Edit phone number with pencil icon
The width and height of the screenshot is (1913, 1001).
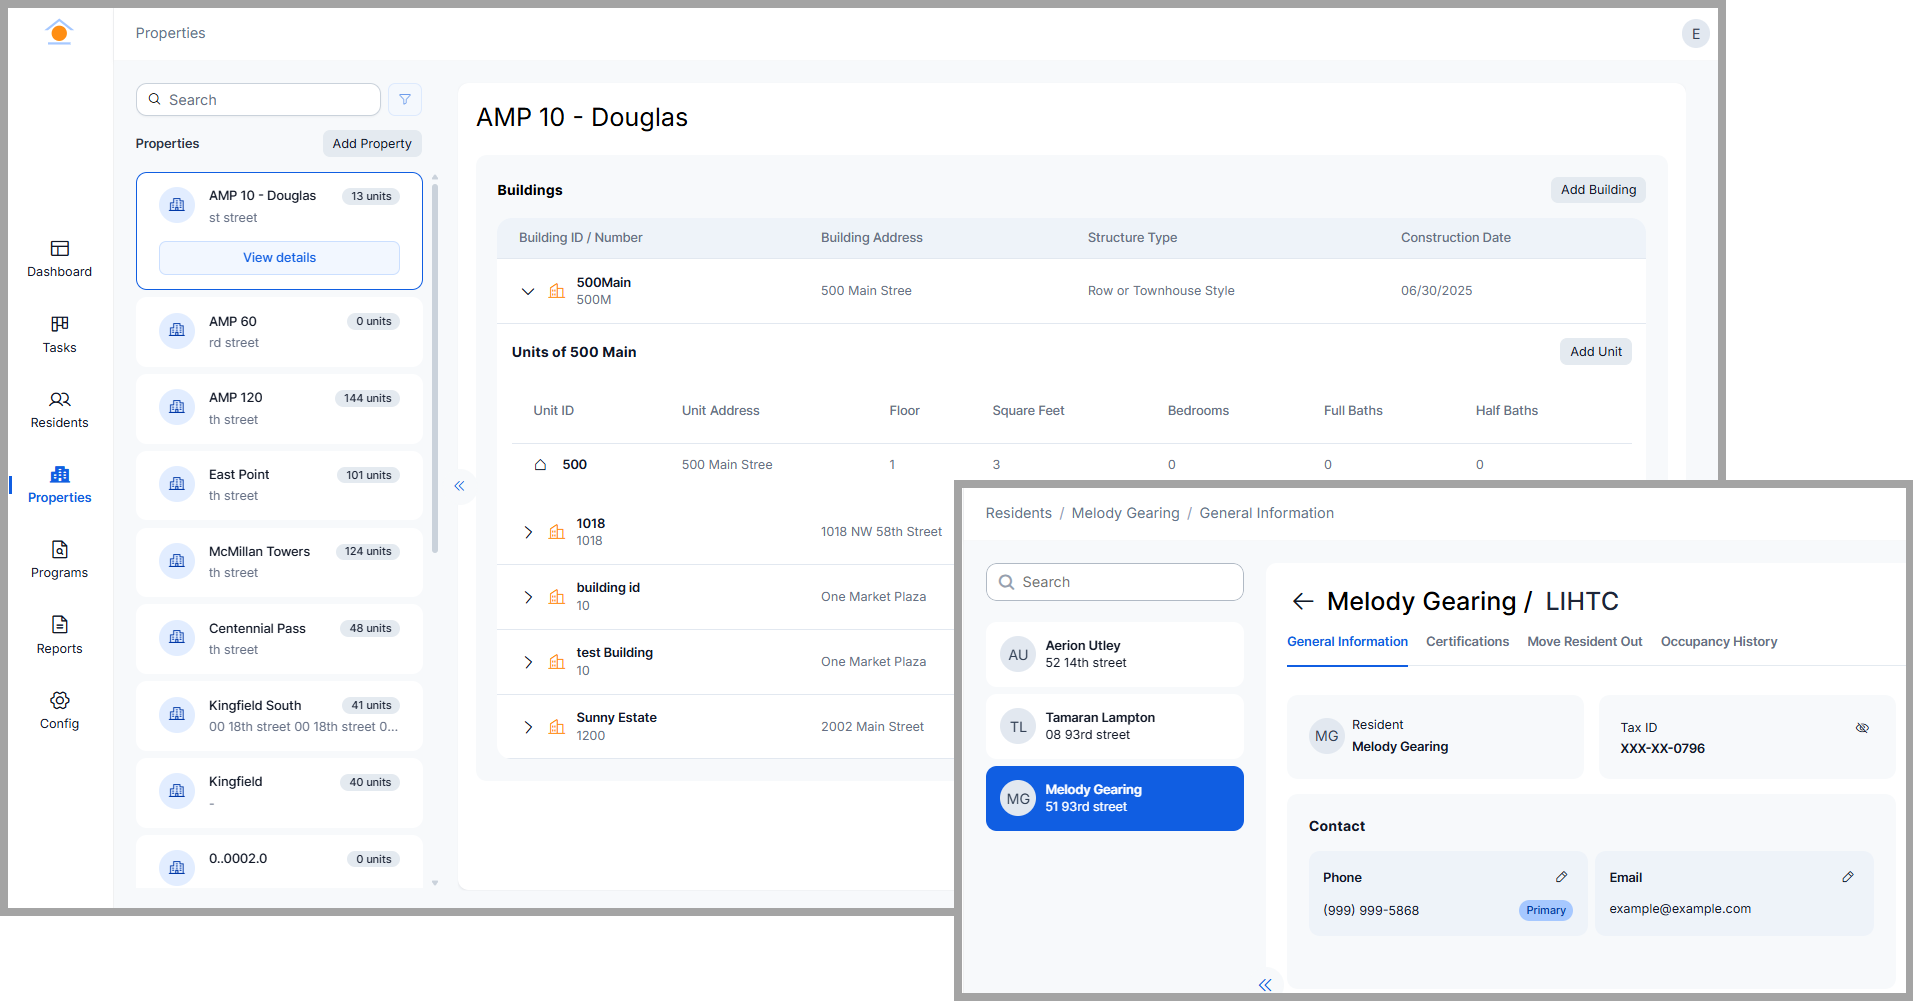click(x=1561, y=877)
